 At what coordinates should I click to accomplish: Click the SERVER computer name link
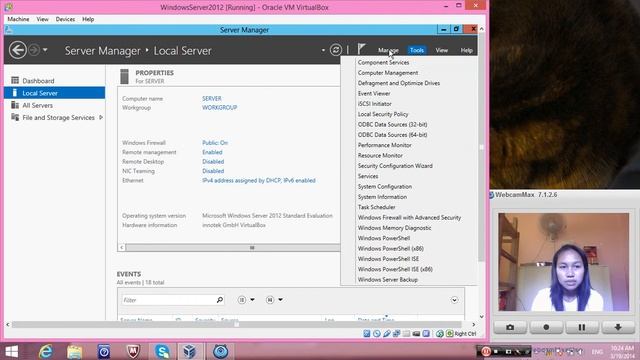click(212, 99)
